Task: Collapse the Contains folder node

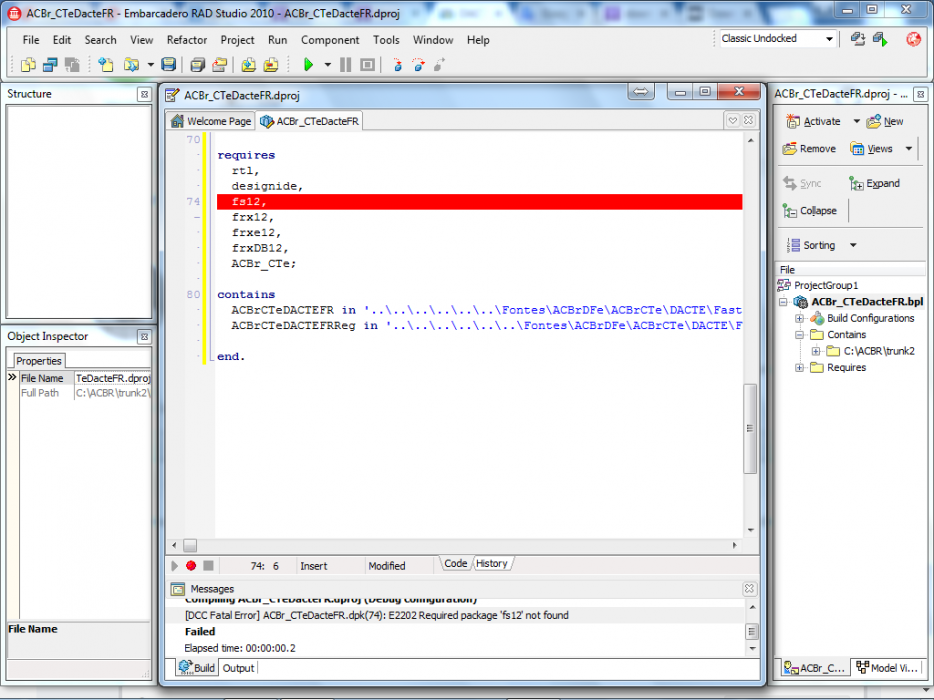Action: pos(799,335)
